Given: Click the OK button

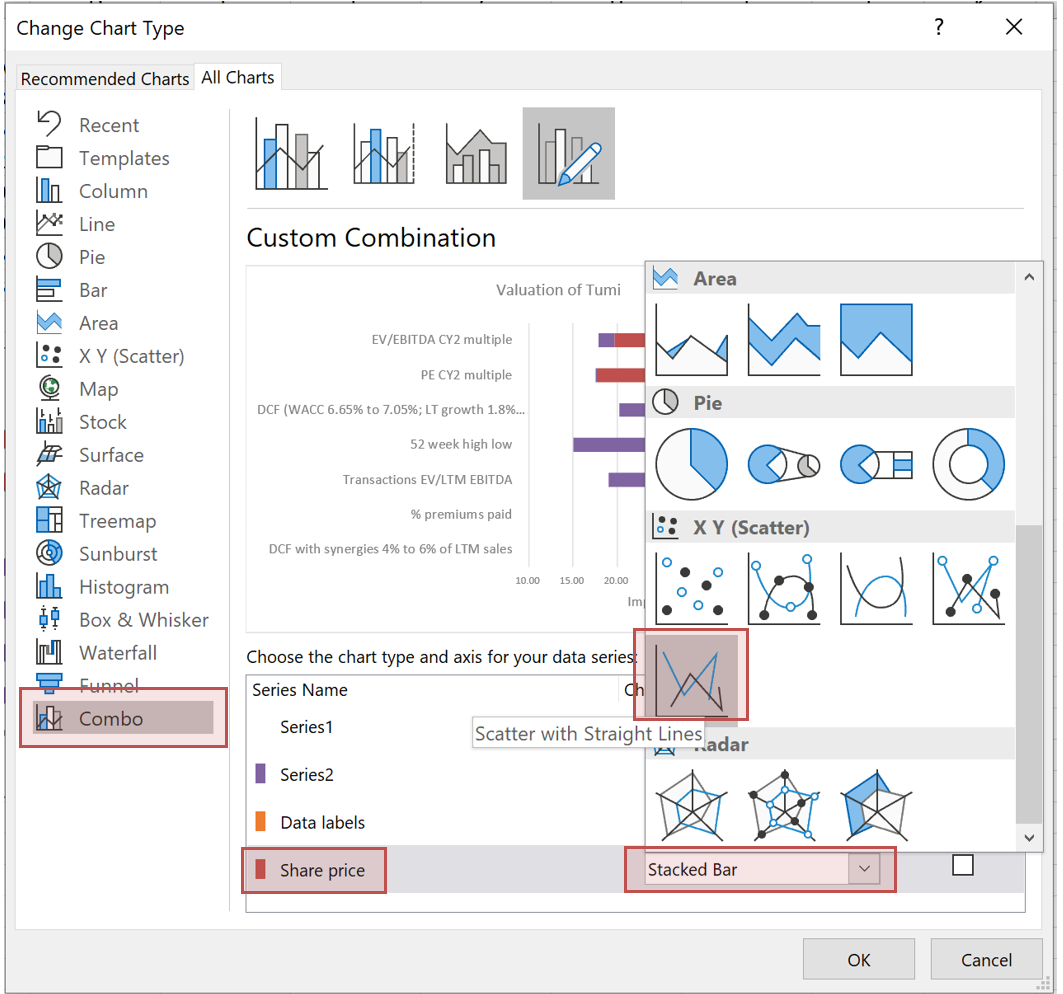Looking at the screenshot, I should [858, 960].
